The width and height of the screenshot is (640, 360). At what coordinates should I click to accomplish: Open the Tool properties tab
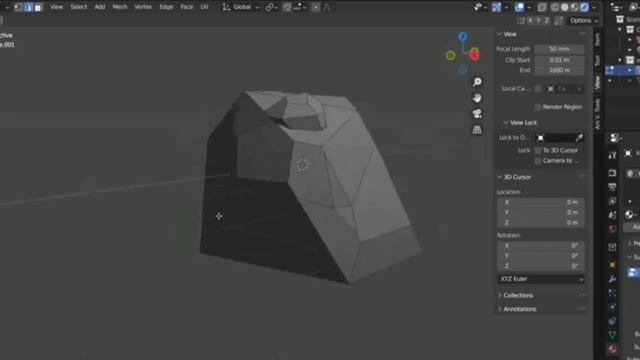pos(612,155)
